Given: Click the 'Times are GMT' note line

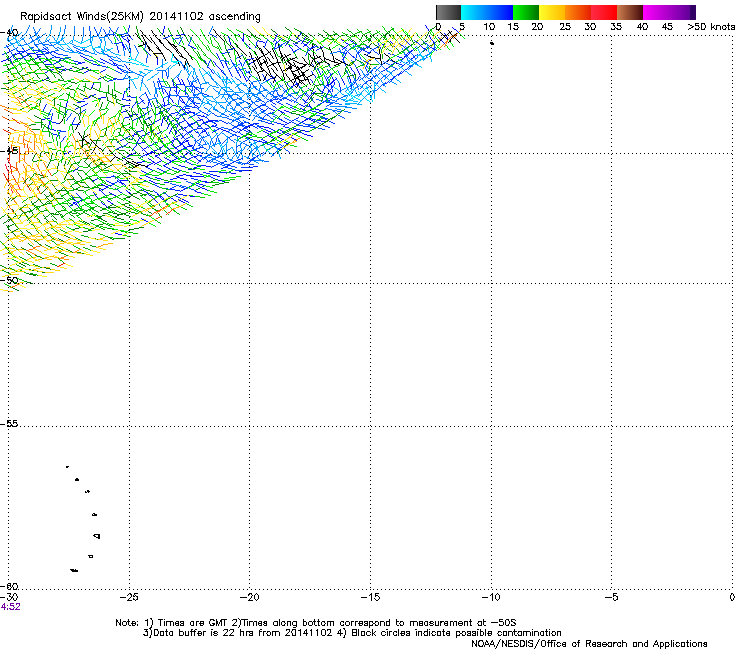Looking at the screenshot, I should 316,623.
